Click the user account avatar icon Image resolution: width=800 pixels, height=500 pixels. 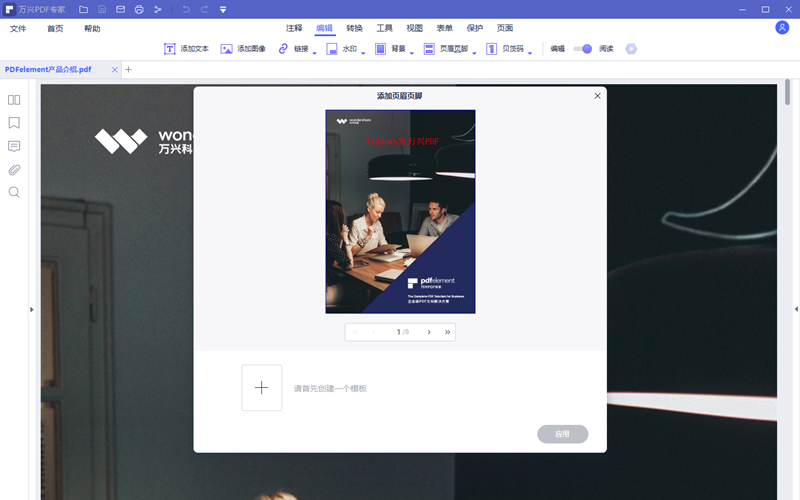tap(782, 28)
